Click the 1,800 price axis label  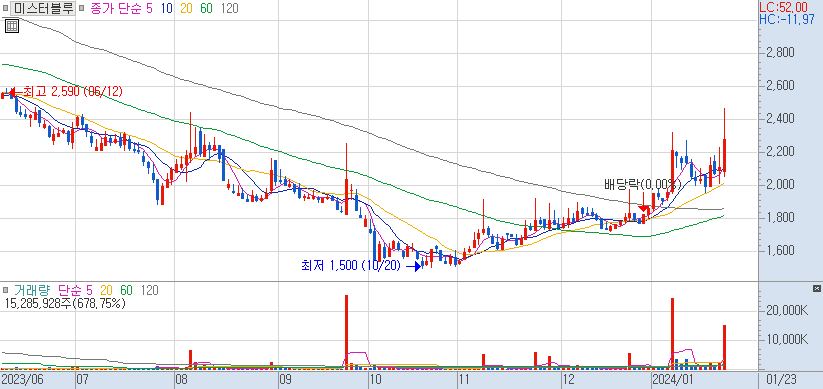pyautogui.click(x=779, y=217)
